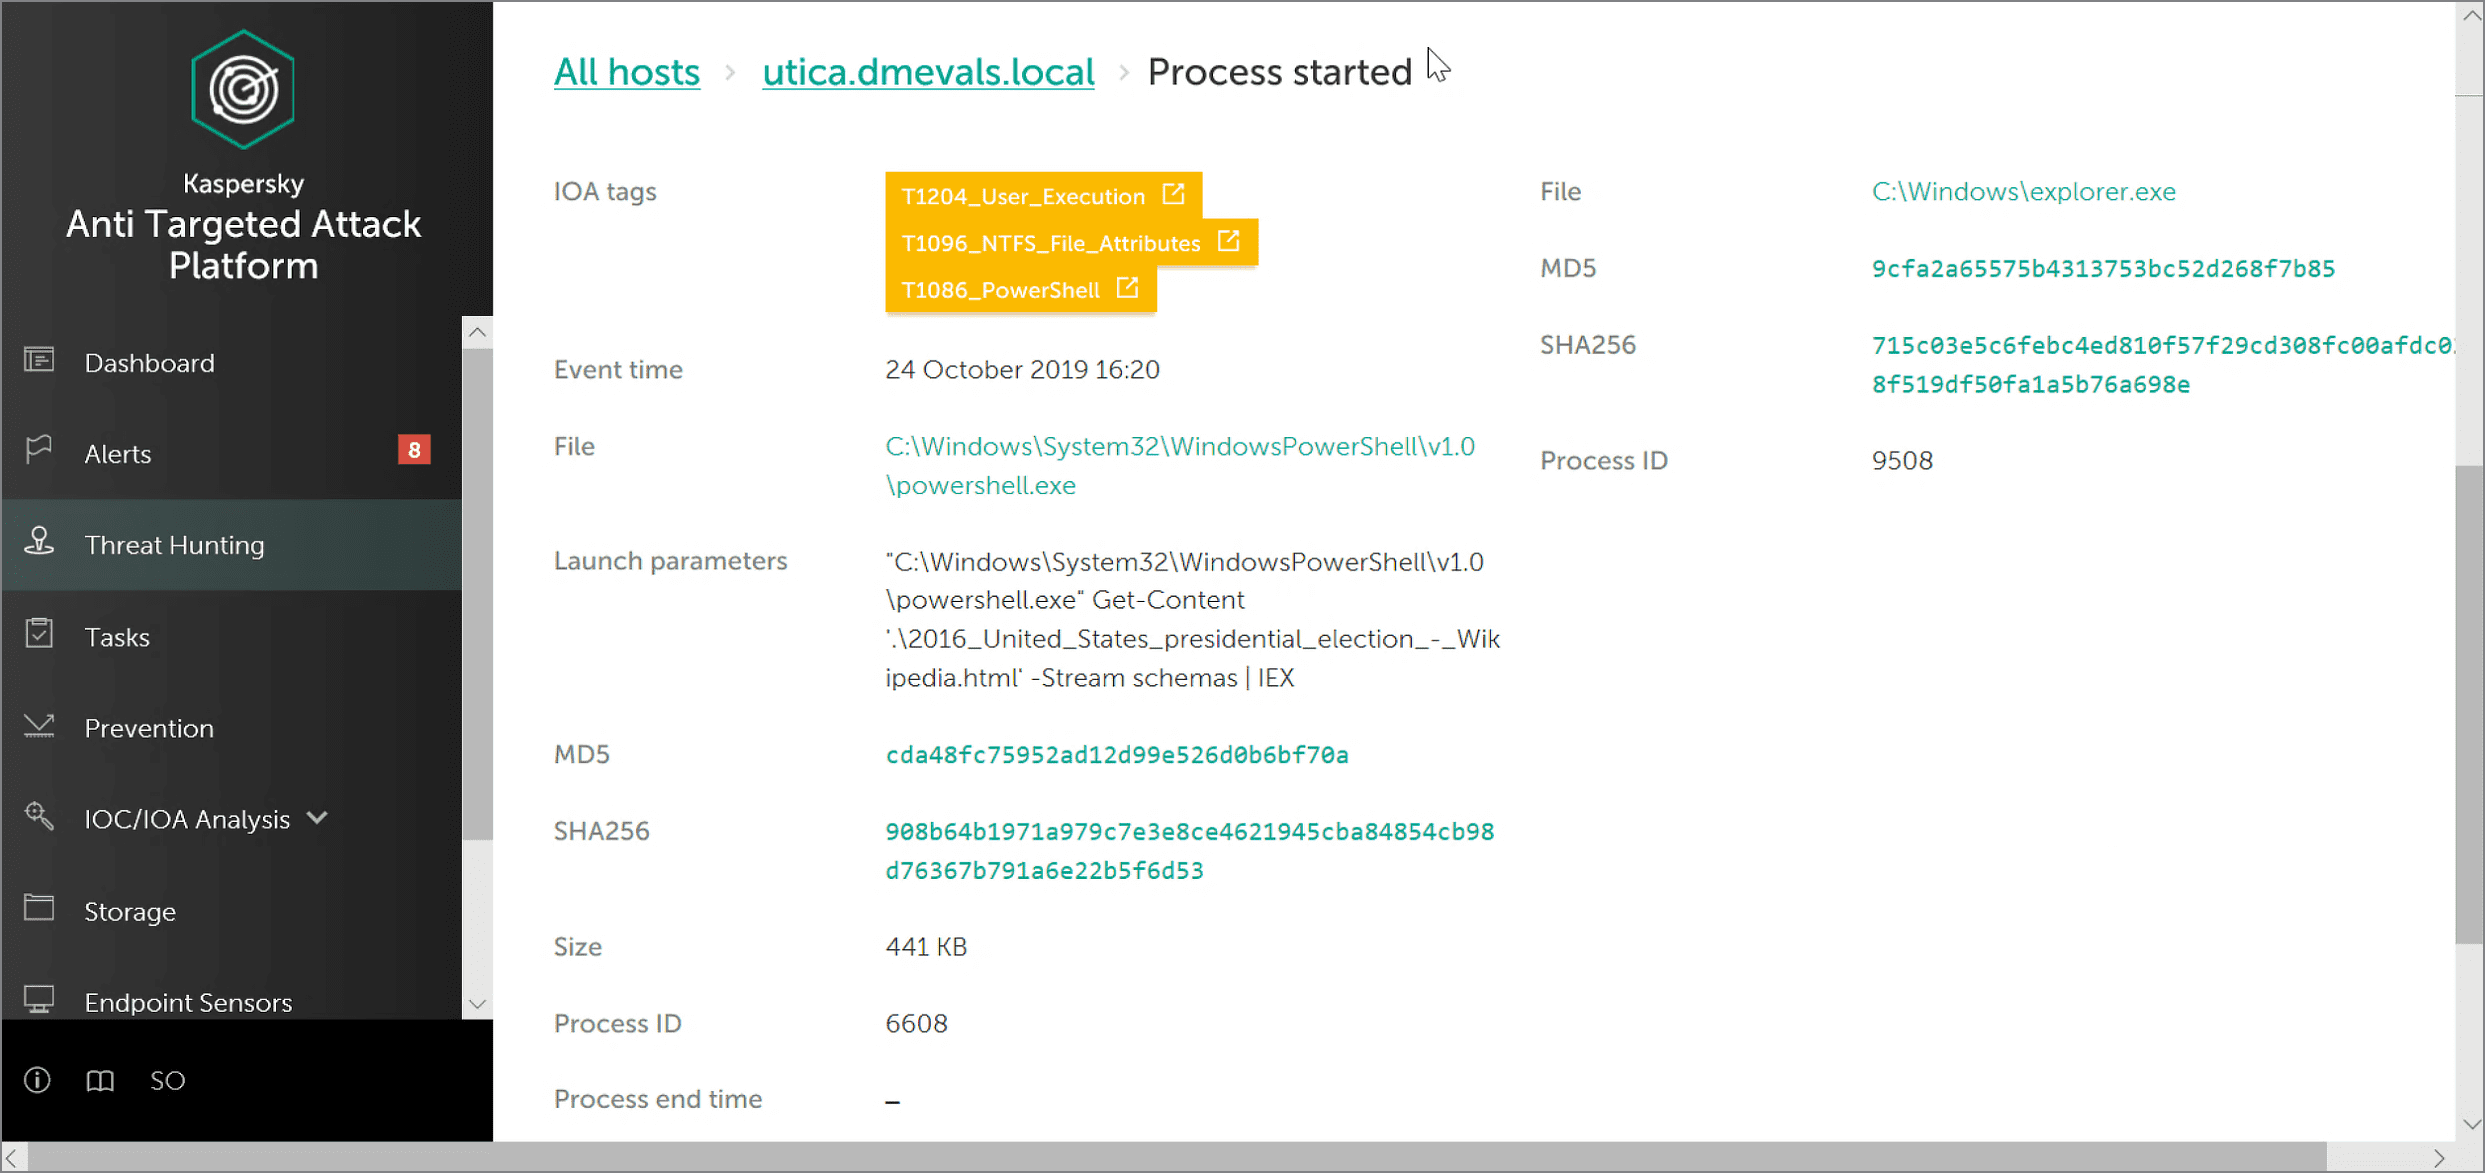Click the Alerts count badge showing 8
The image size is (2485, 1173).
tap(414, 451)
